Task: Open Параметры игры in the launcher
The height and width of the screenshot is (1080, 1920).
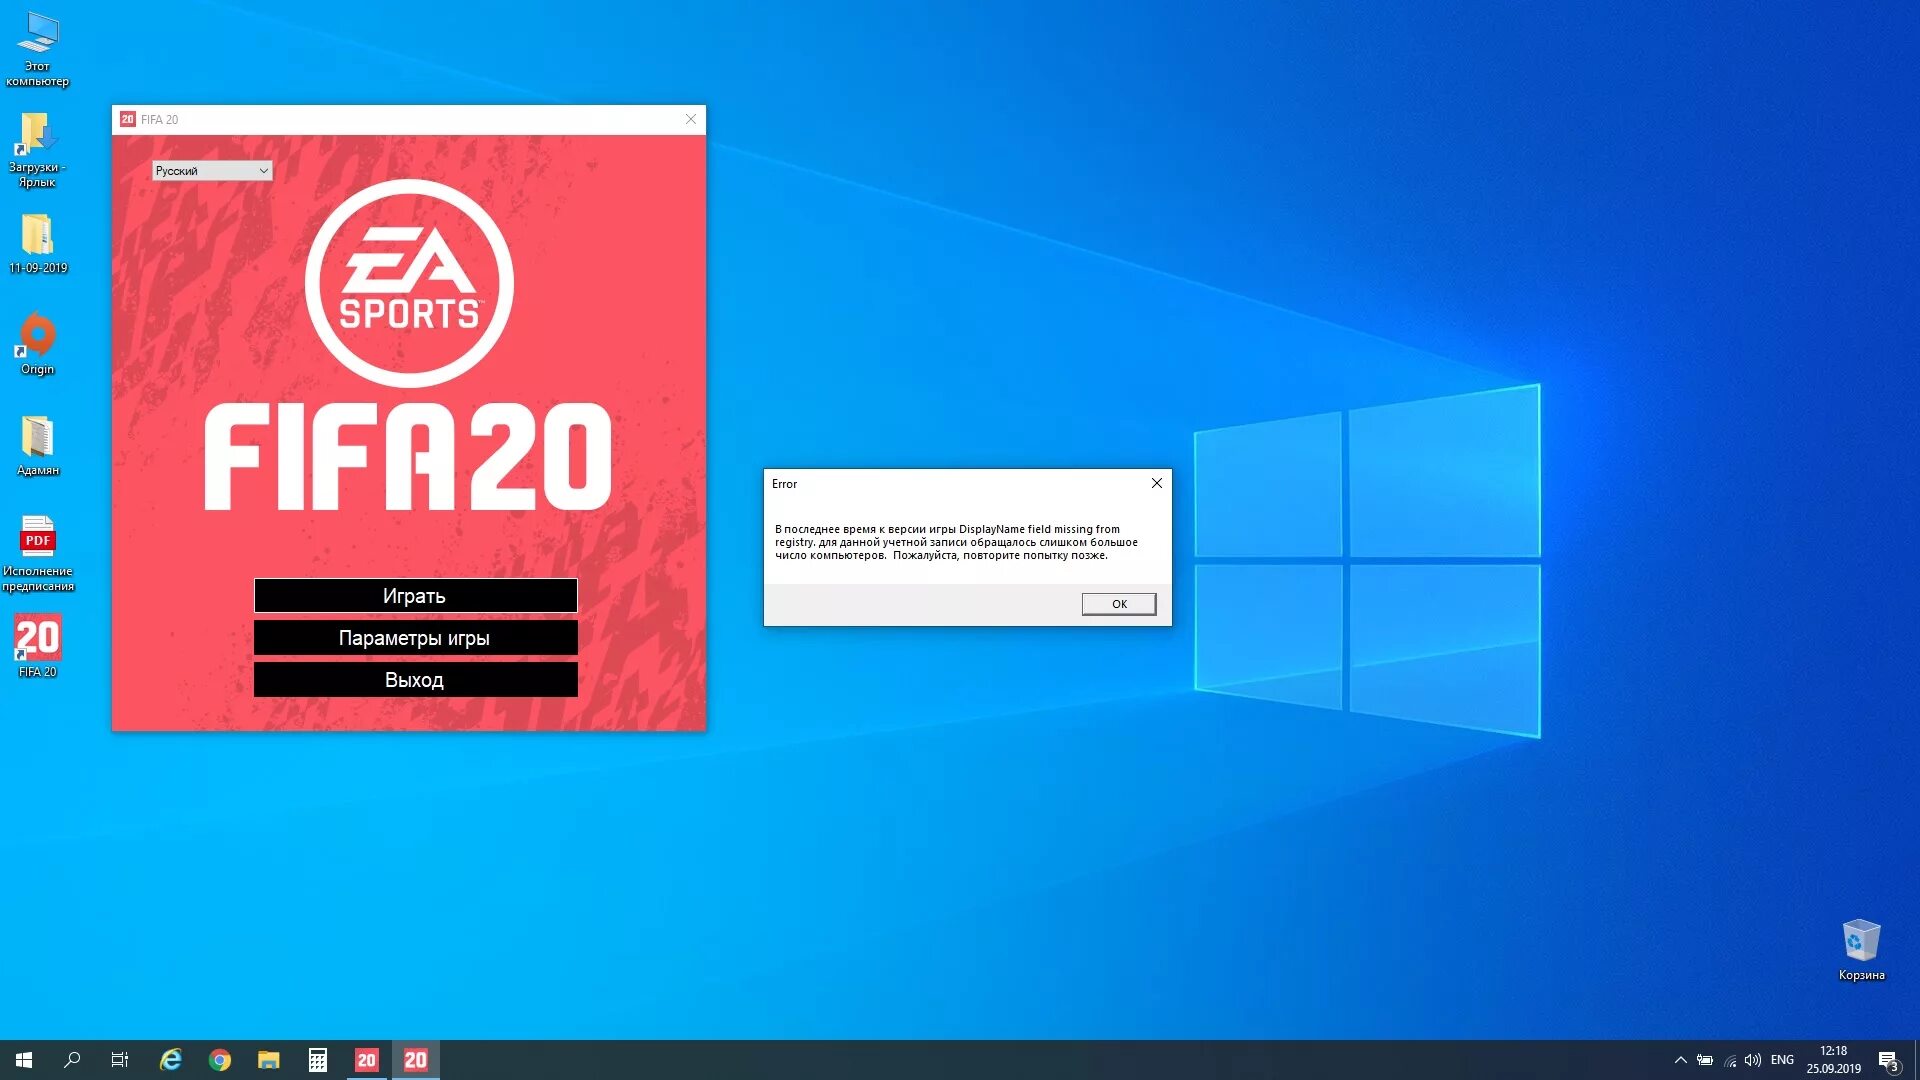Action: [x=415, y=638]
